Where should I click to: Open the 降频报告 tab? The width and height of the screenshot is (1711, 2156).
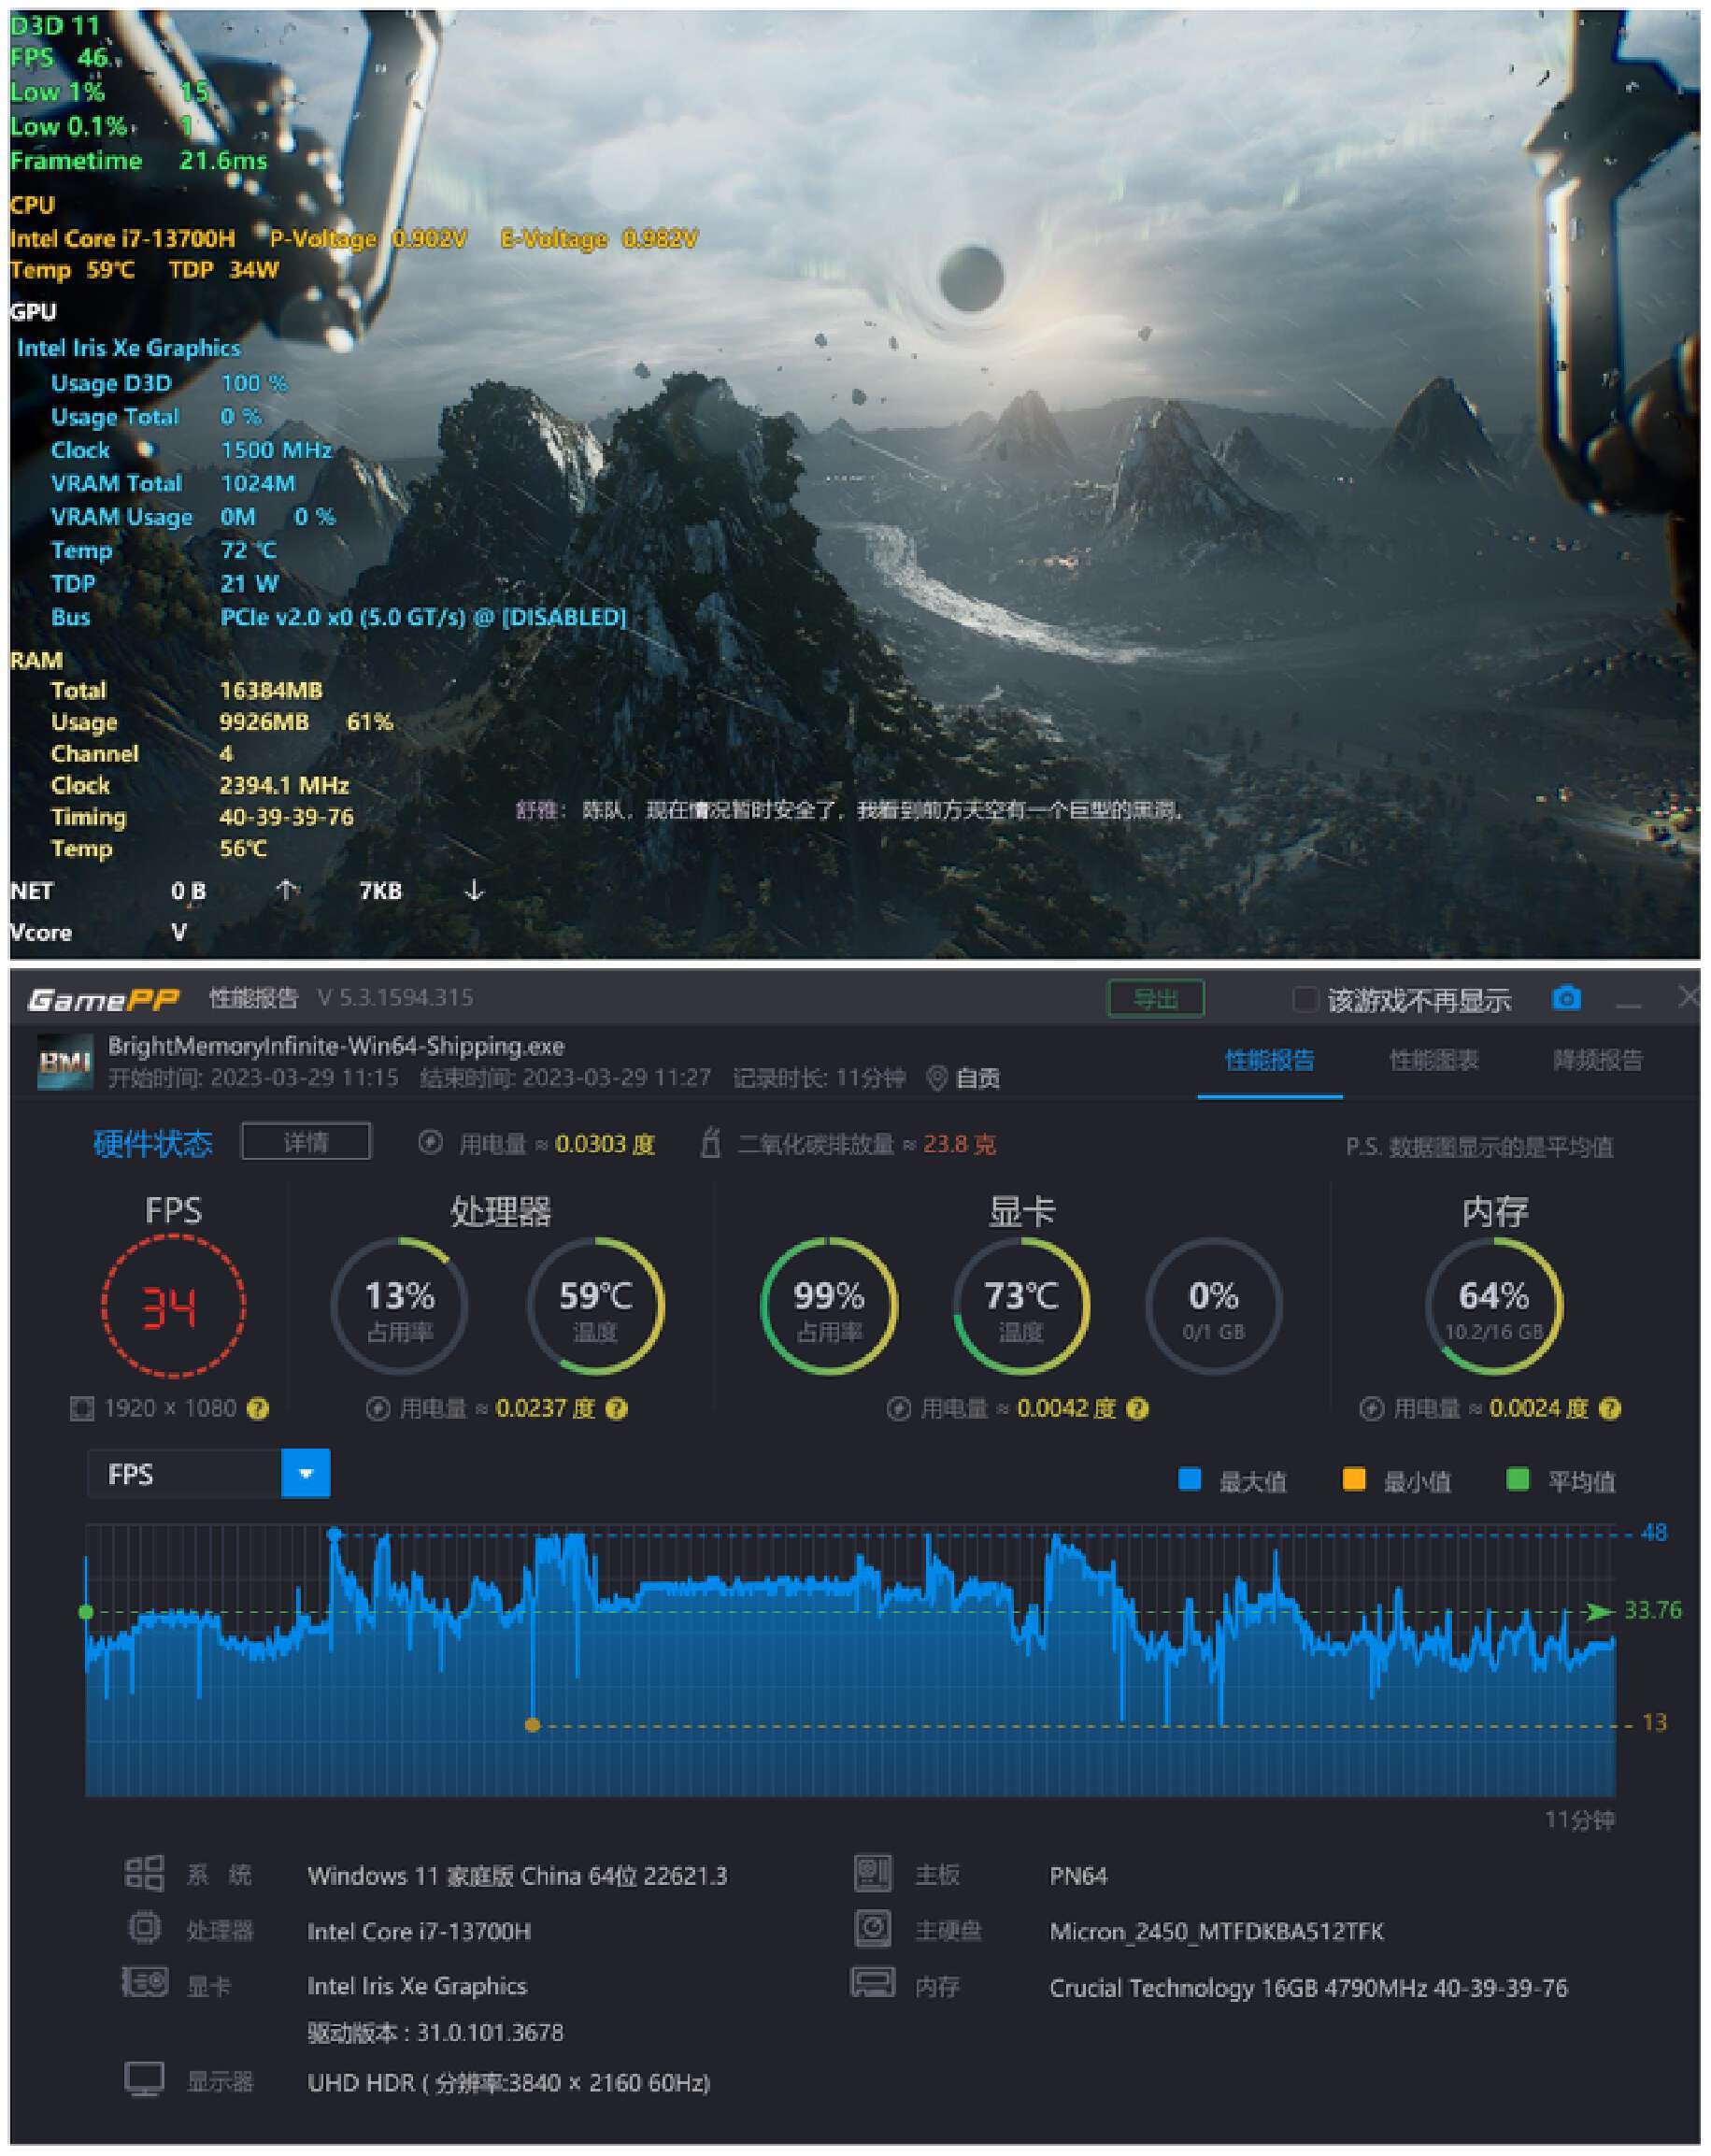[x=1597, y=1060]
